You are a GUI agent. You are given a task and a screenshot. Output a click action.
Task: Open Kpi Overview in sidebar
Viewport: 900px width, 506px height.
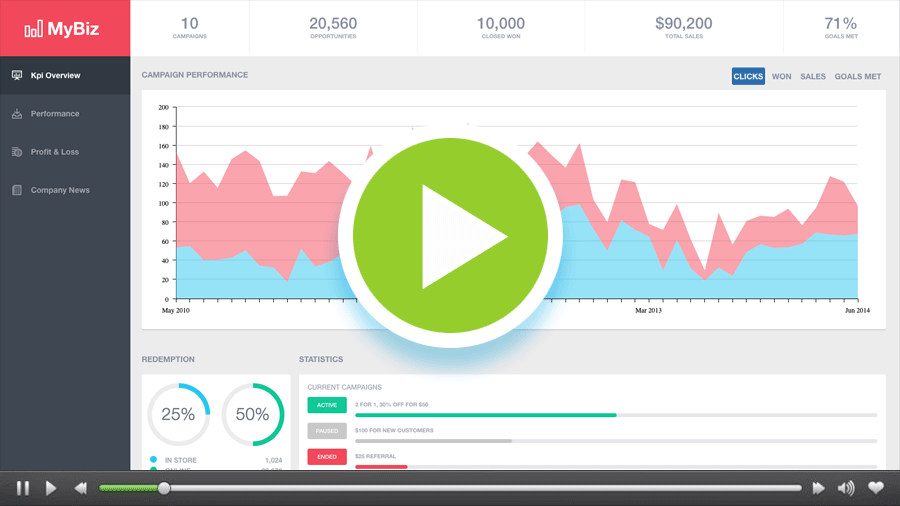55,76
